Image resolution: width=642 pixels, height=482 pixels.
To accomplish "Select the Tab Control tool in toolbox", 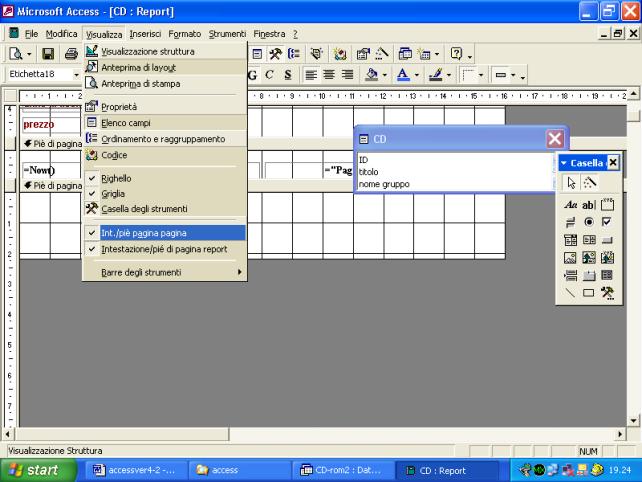I will coord(589,275).
